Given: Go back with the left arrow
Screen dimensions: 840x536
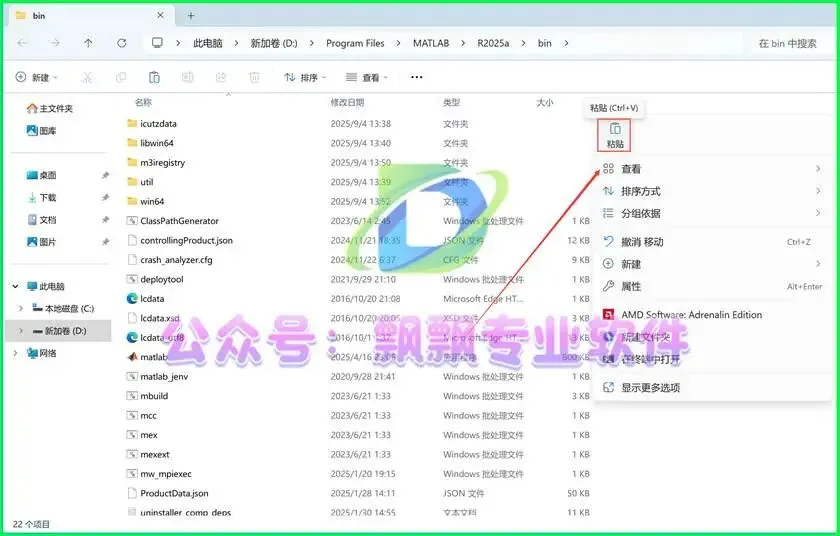Looking at the screenshot, I should point(22,43).
